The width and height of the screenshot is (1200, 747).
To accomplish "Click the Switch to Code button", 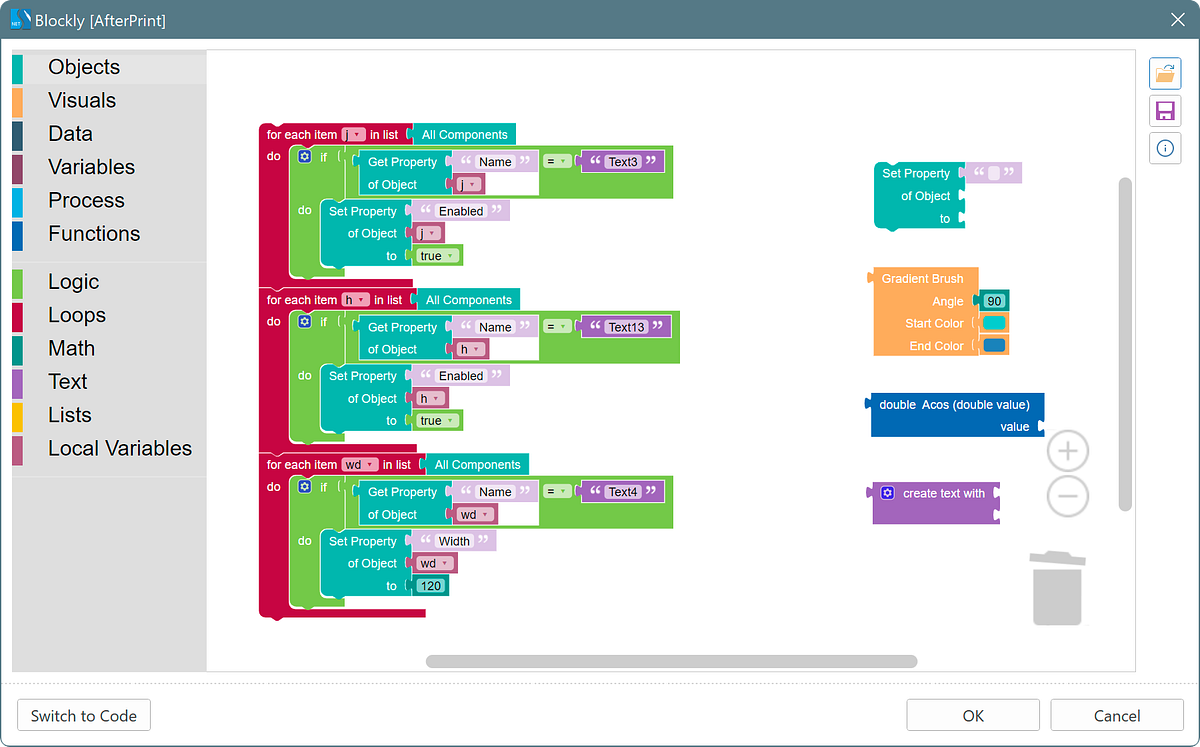I will tap(83, 715).
